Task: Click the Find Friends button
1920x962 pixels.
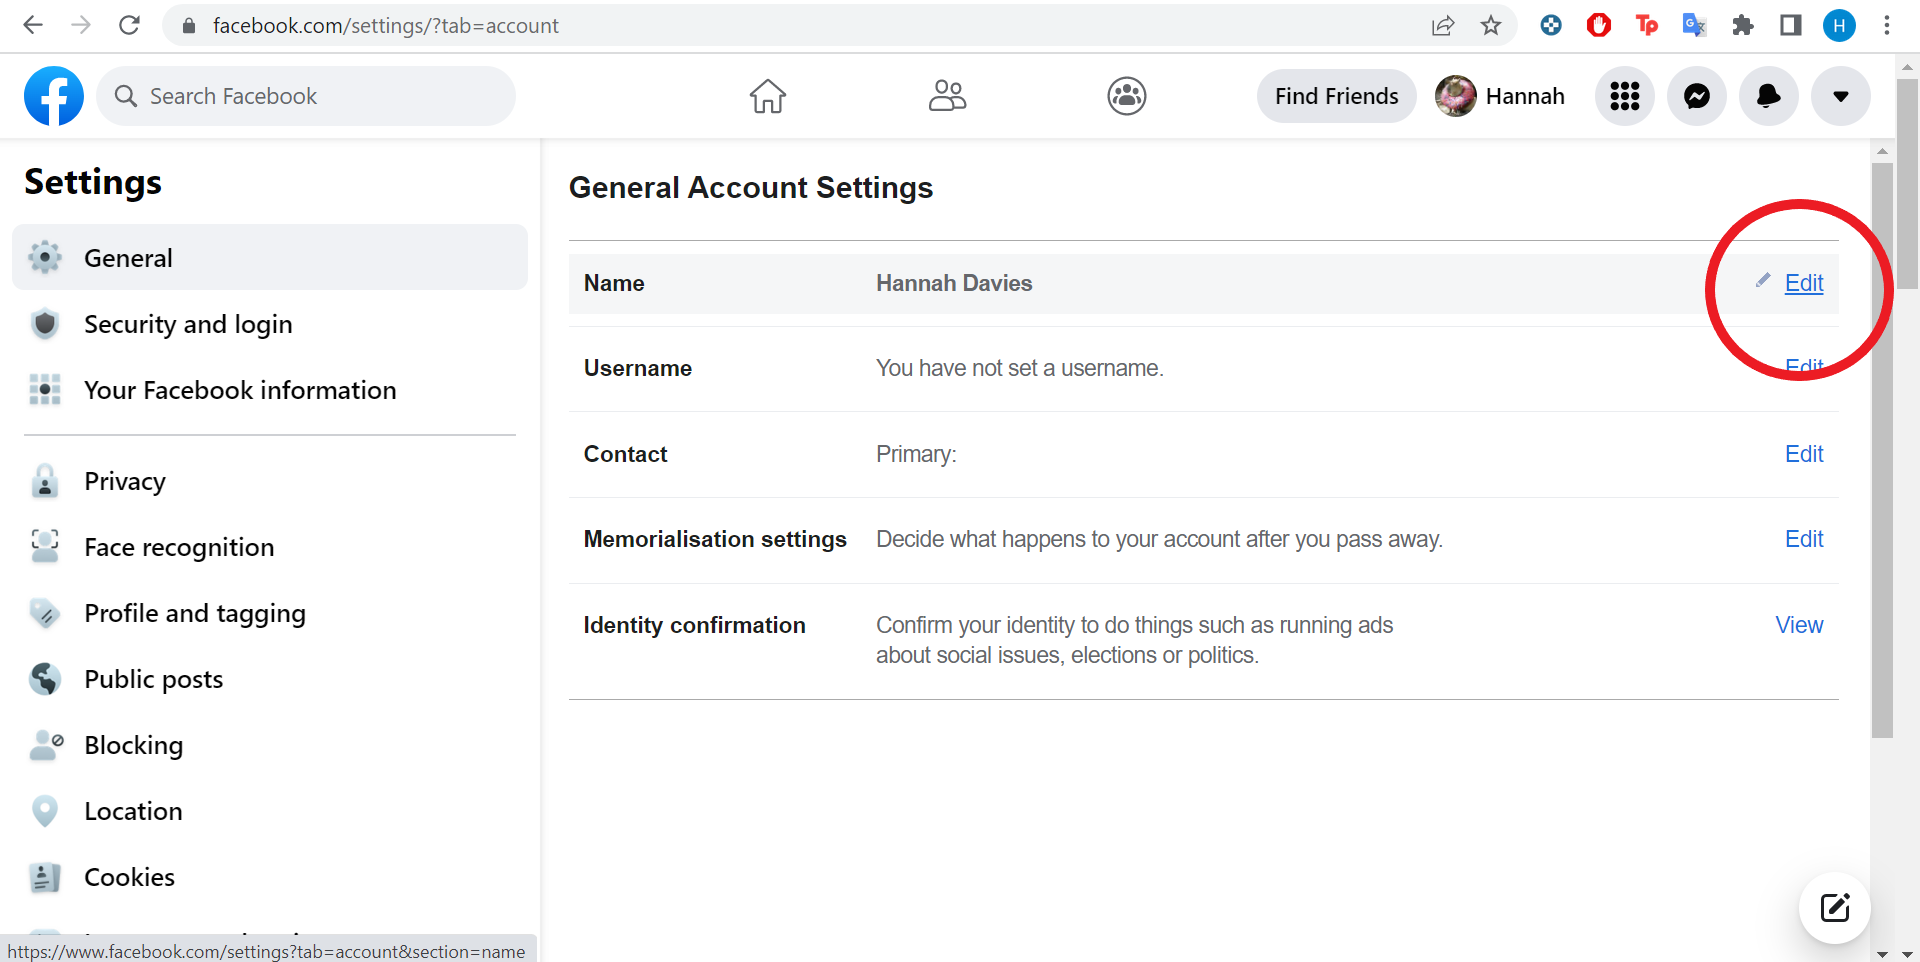Action: click(x=1336, y=96)
